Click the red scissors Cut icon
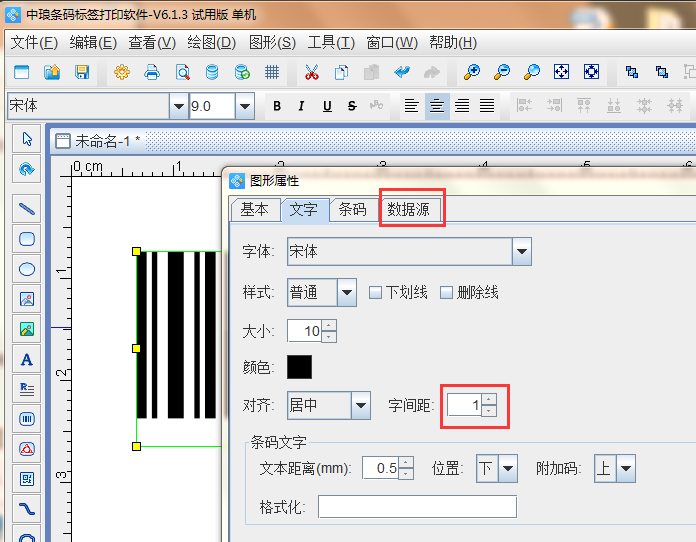 tap(311, 72)
